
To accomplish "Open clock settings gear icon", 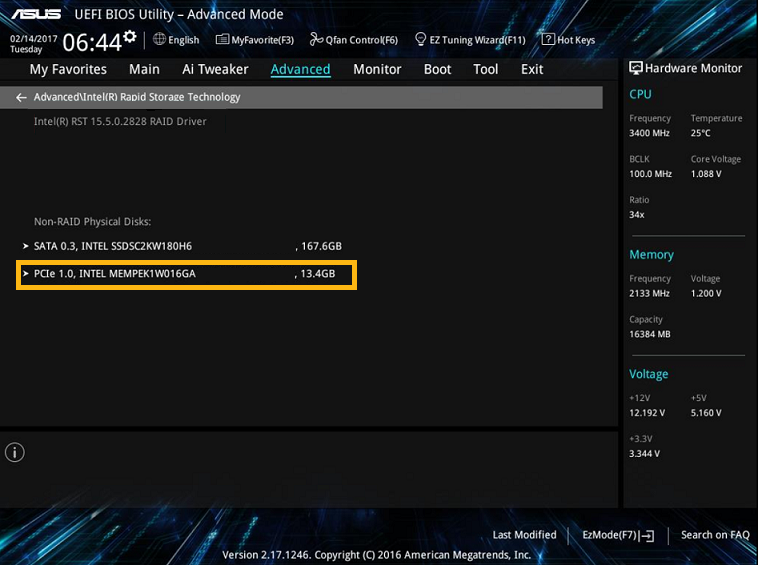I will pyautogui.click(x=130, y=37).
